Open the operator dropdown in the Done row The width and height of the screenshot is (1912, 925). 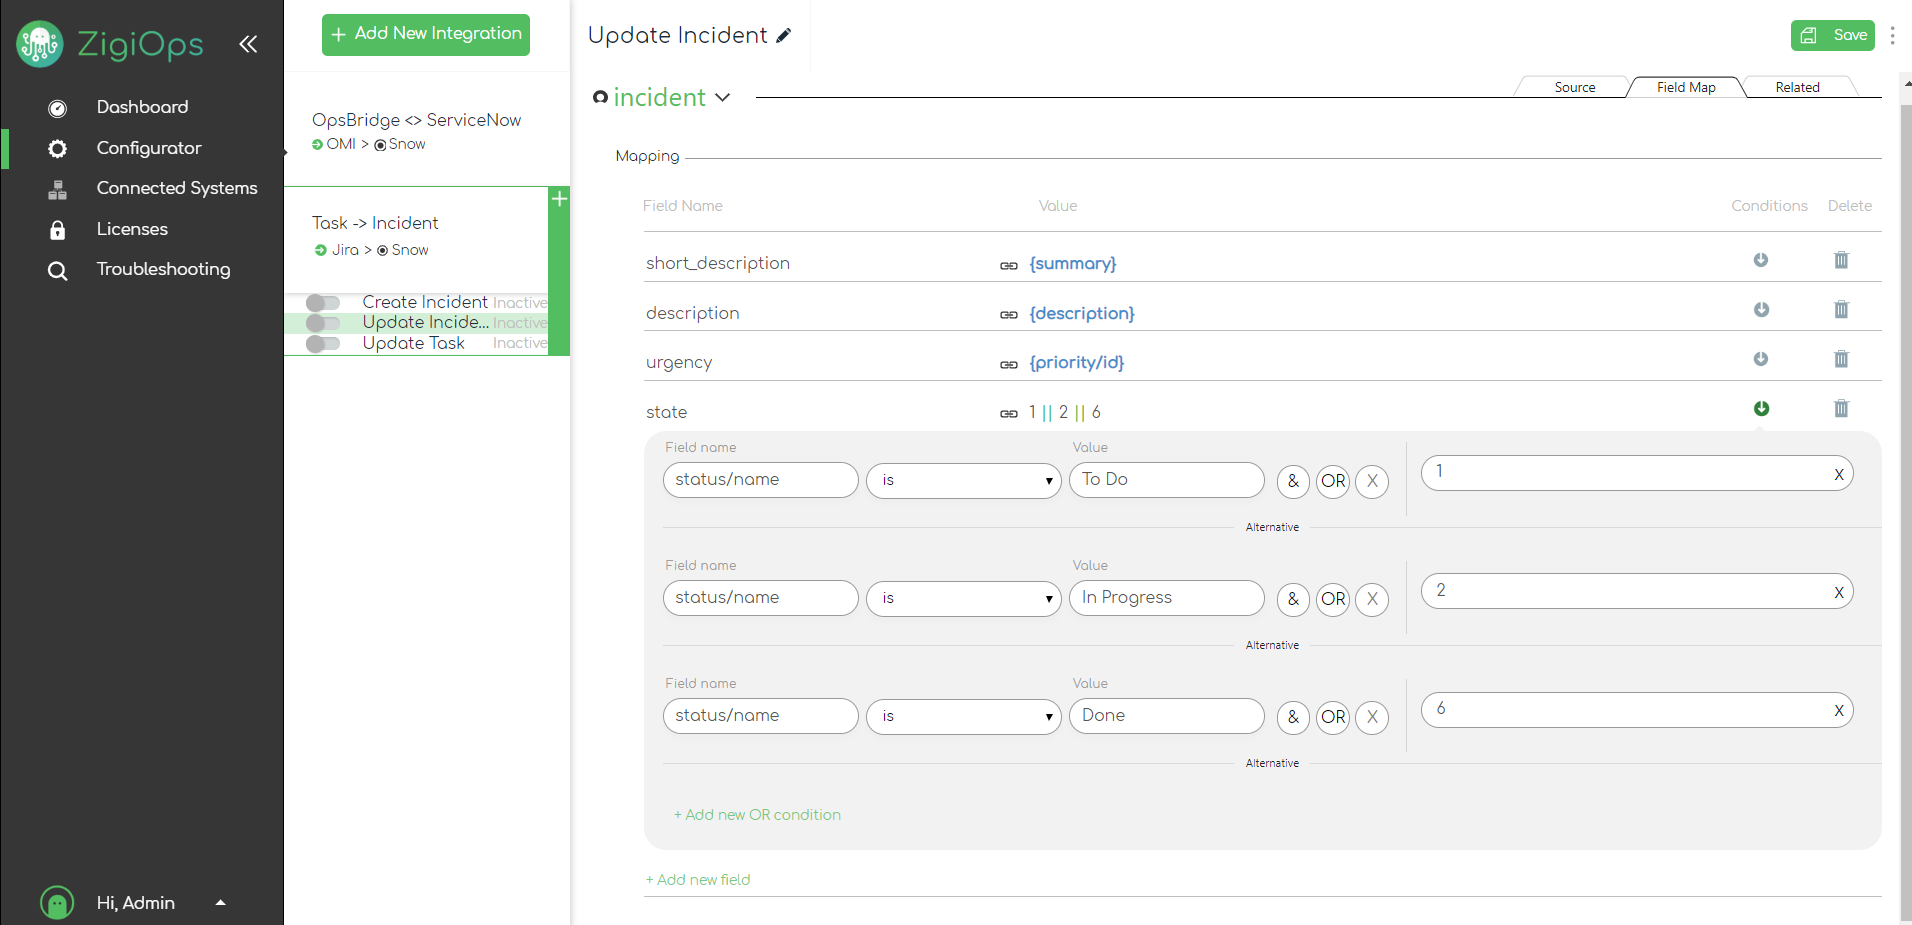963,717
